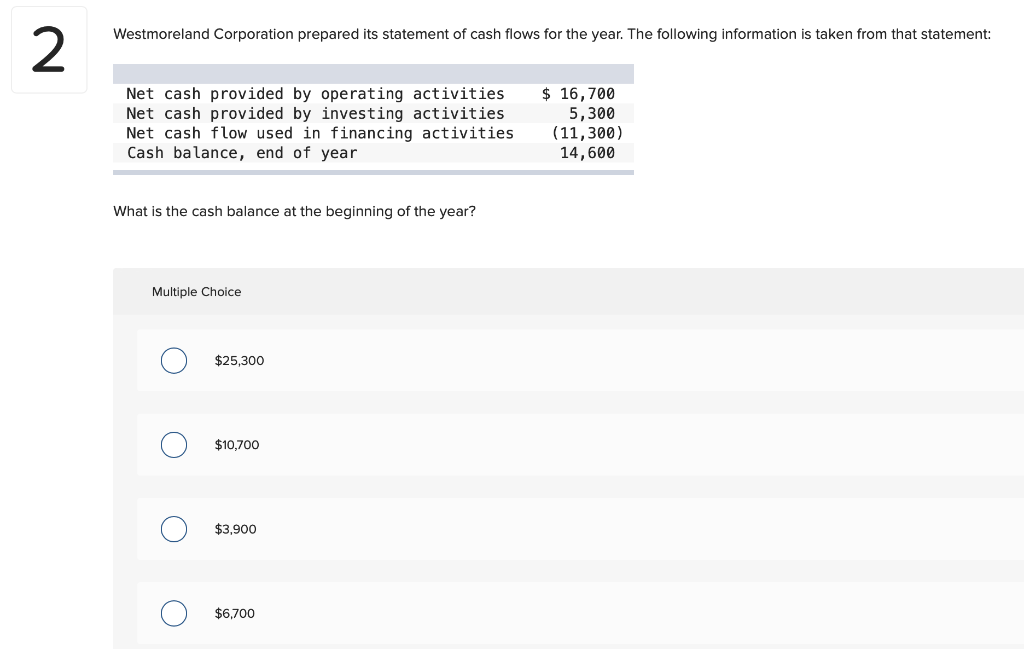
Task: Click the Westmoreland Corporation problem statement text
Action: point(553,34)
